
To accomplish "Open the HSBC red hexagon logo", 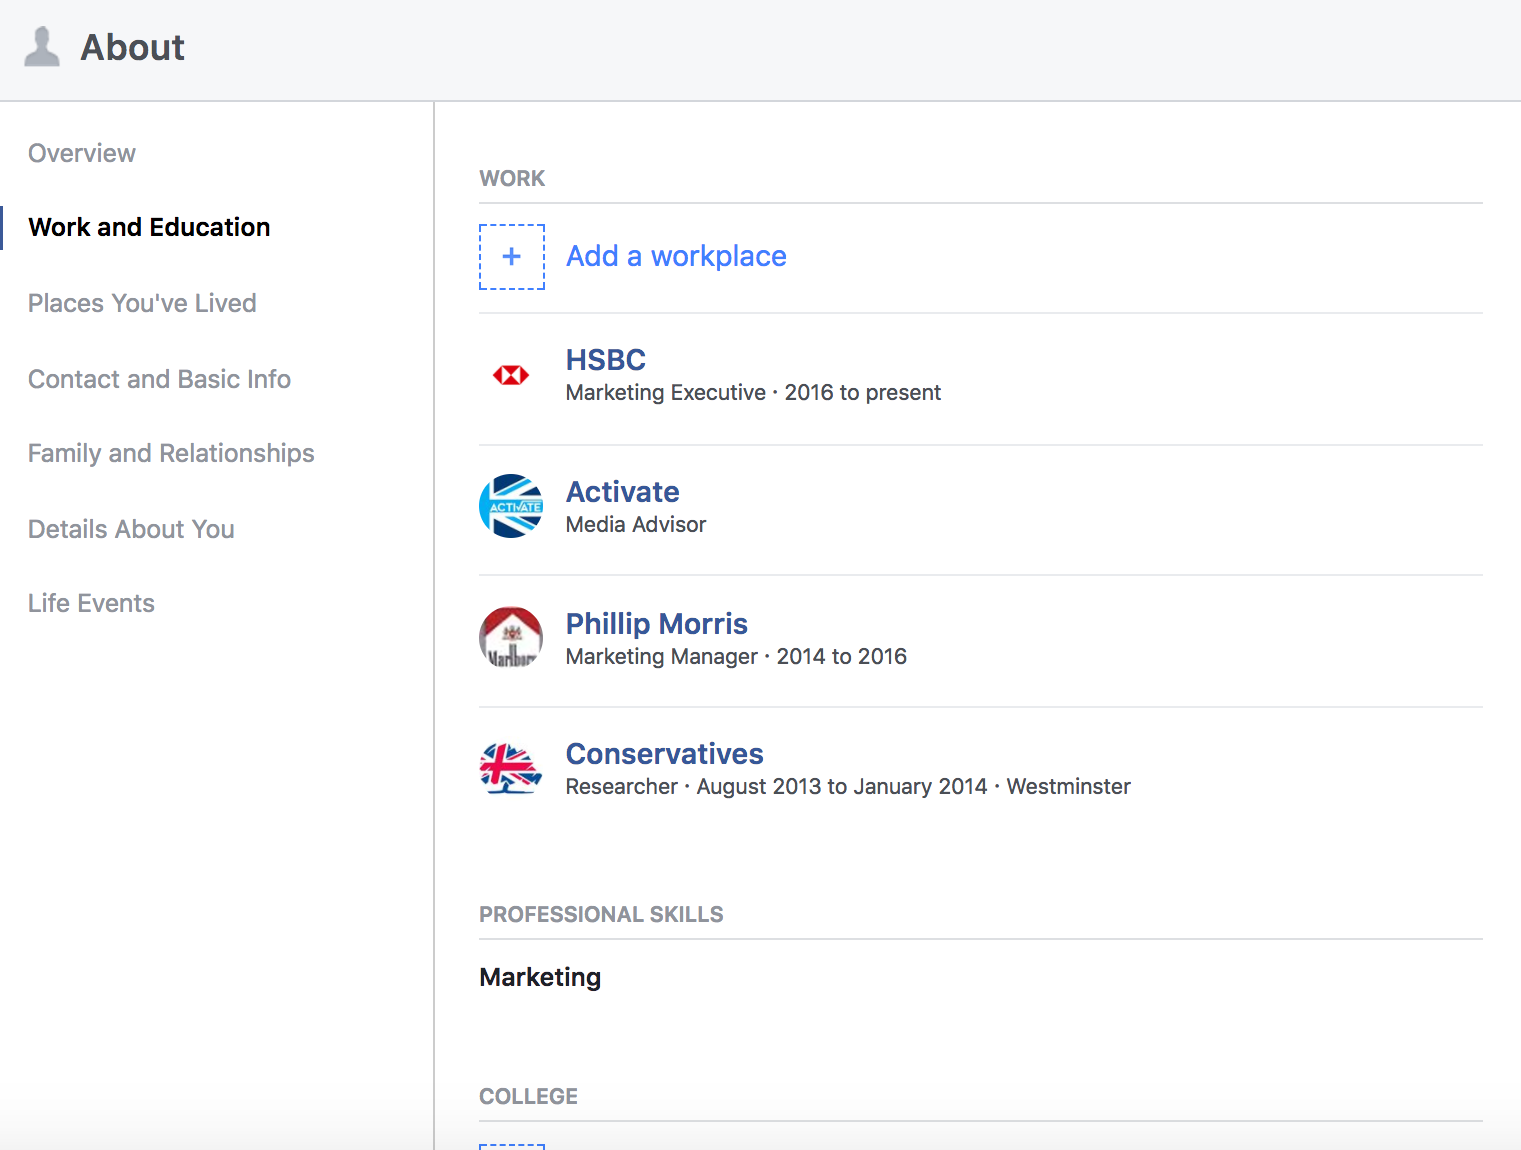I will (x=511, y=375).
